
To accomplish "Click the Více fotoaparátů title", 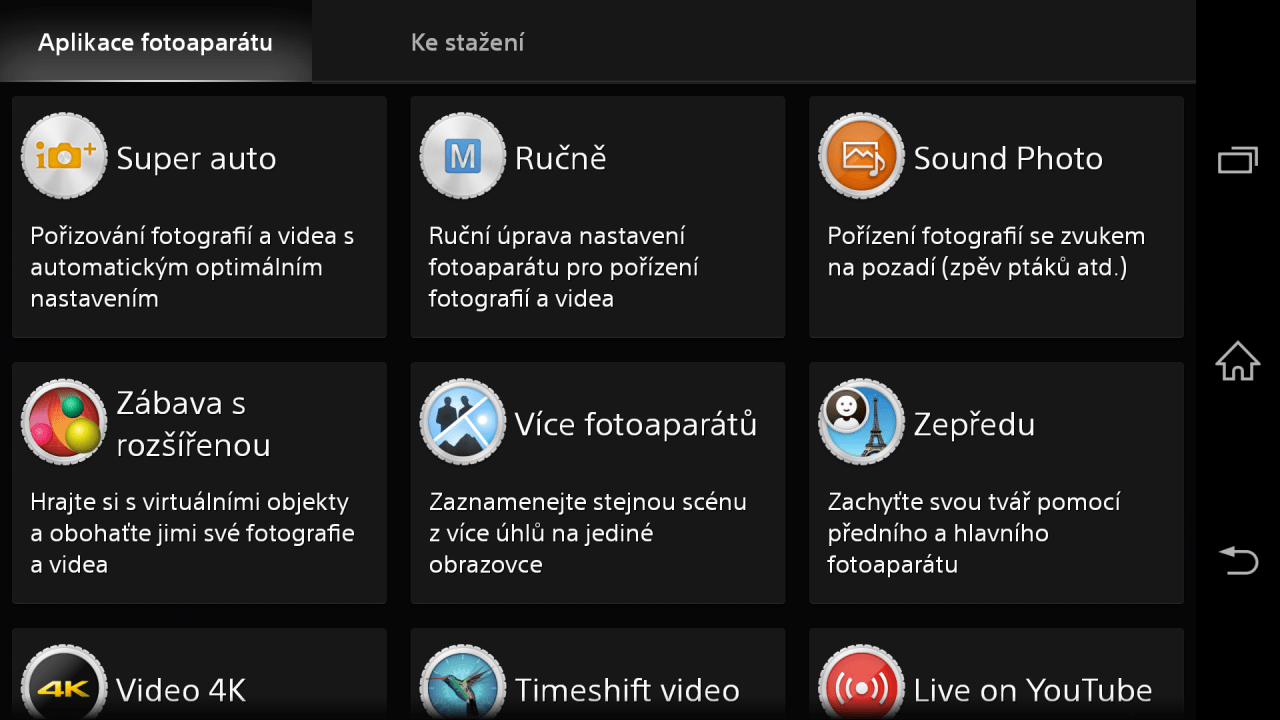I will coord(636,424).
